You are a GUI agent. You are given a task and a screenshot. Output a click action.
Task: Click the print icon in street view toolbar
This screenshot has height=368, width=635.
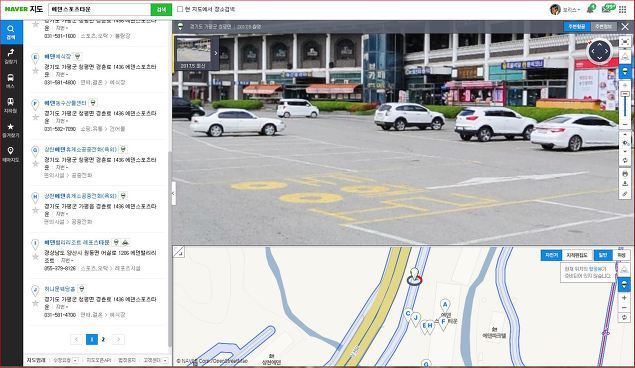point(625,174)
